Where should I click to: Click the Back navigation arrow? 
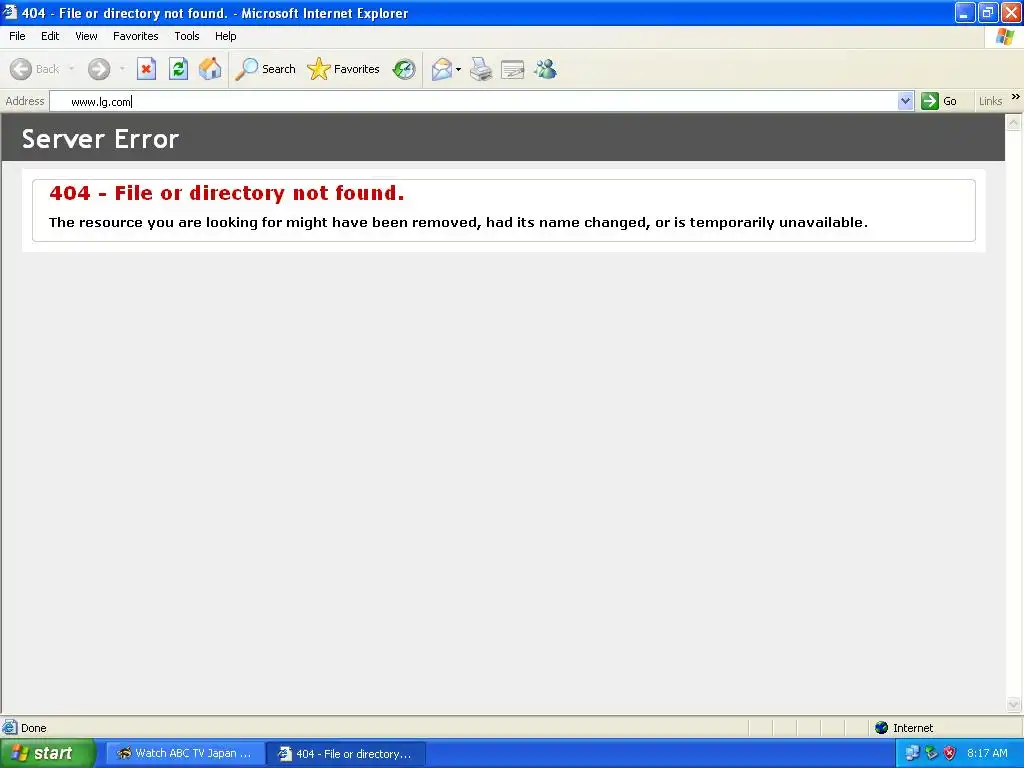(x=21, y=69)
